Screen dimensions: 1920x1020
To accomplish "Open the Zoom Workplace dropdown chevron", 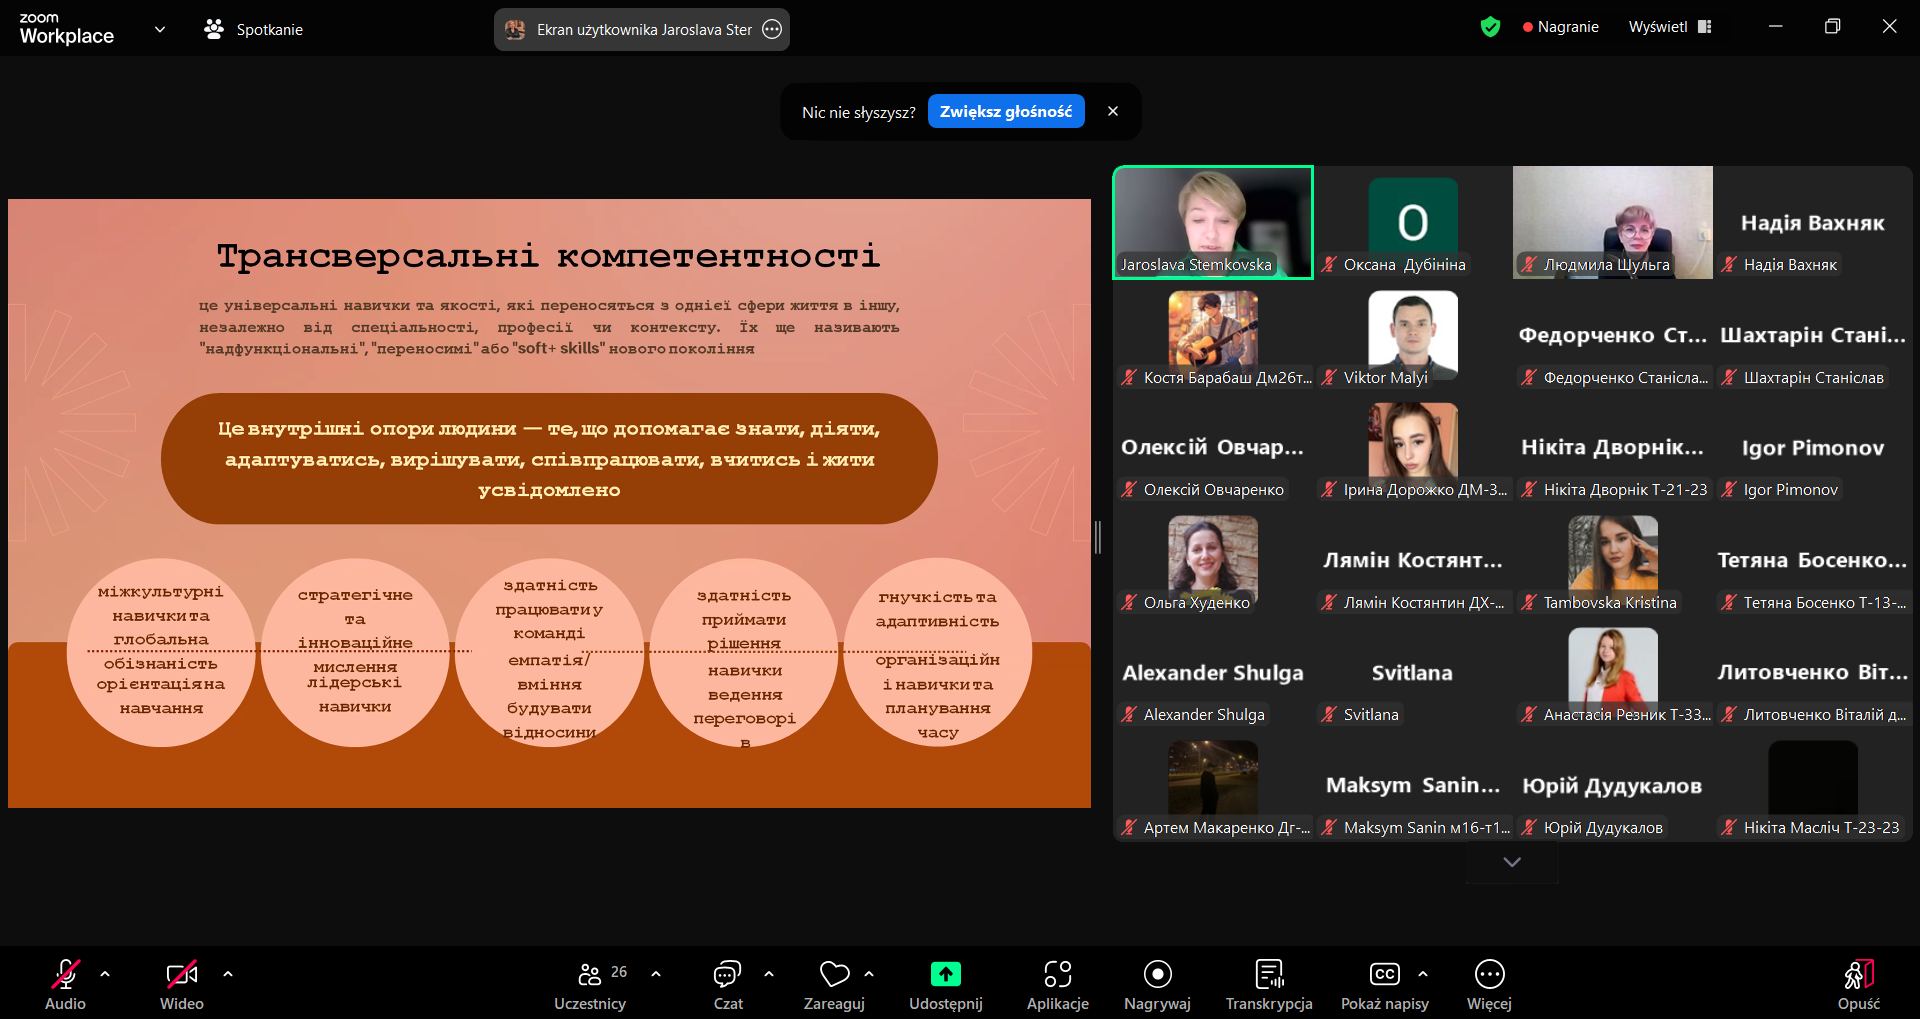I will click(x=160, y=30).
